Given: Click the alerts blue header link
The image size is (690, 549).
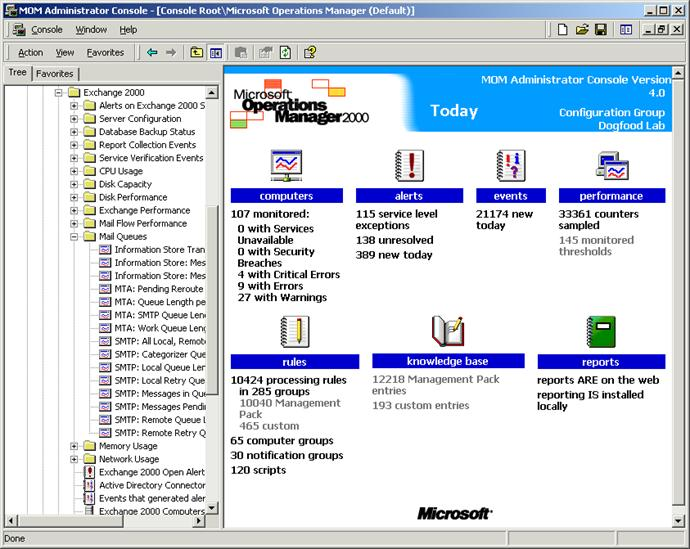Looking at the screenshot, I should tap(409, 196).
